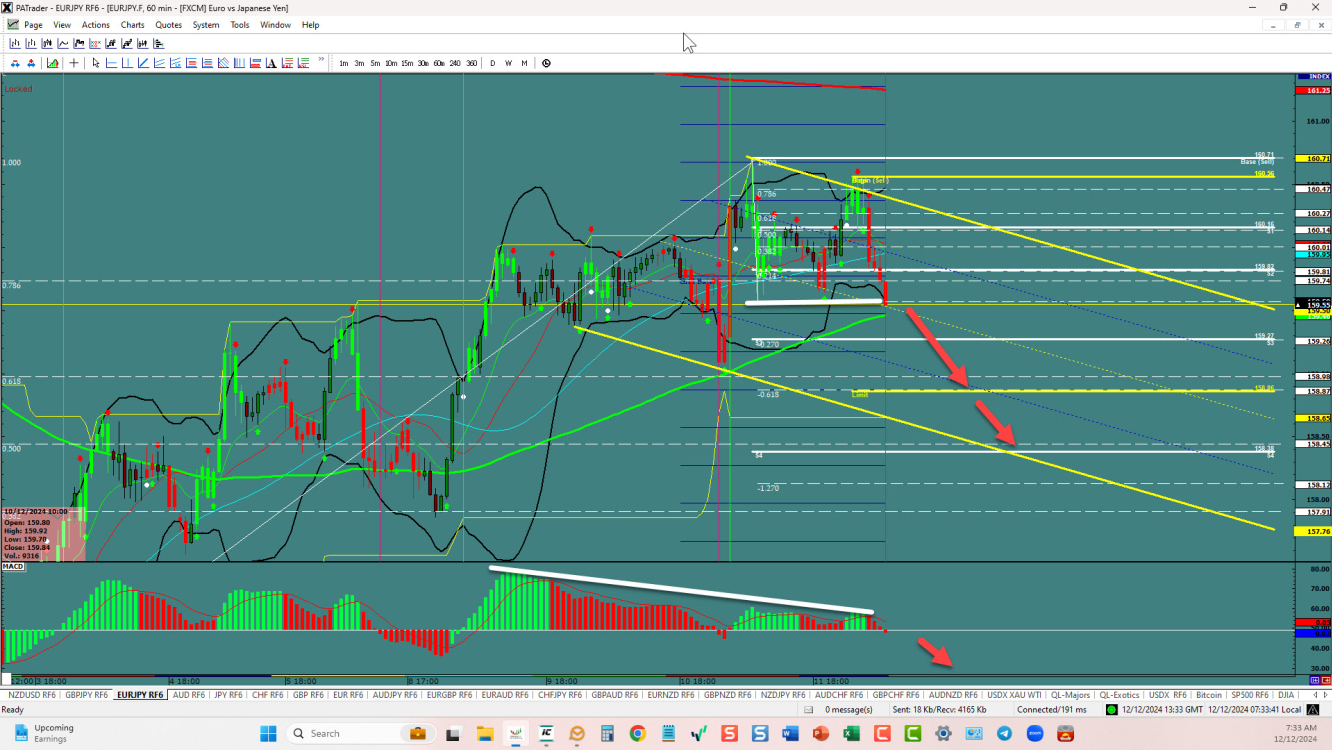
Task: Open the Windows Start menu
Action: coord(268,733)
